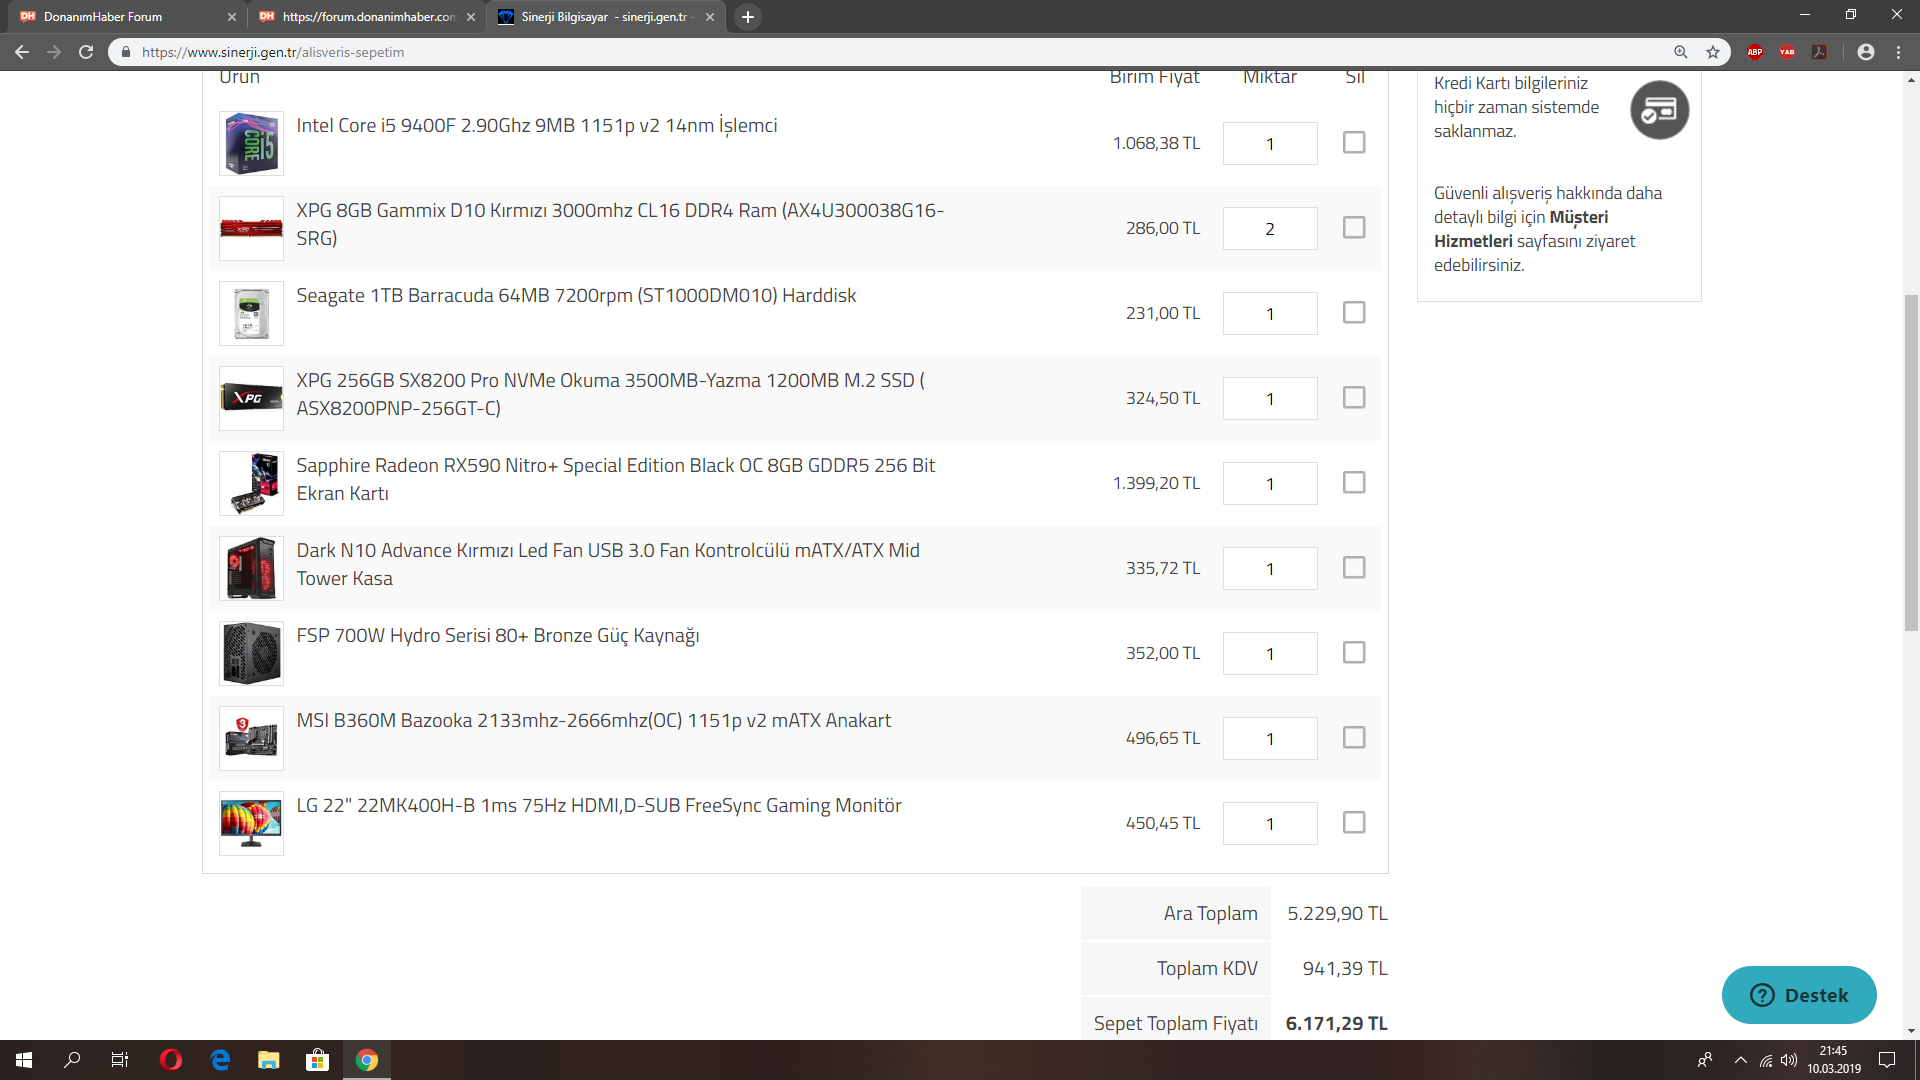Open the ABP adblock extension icon
Viewport: 1920px width, 1080px height.
click(x=1755, y=52)
